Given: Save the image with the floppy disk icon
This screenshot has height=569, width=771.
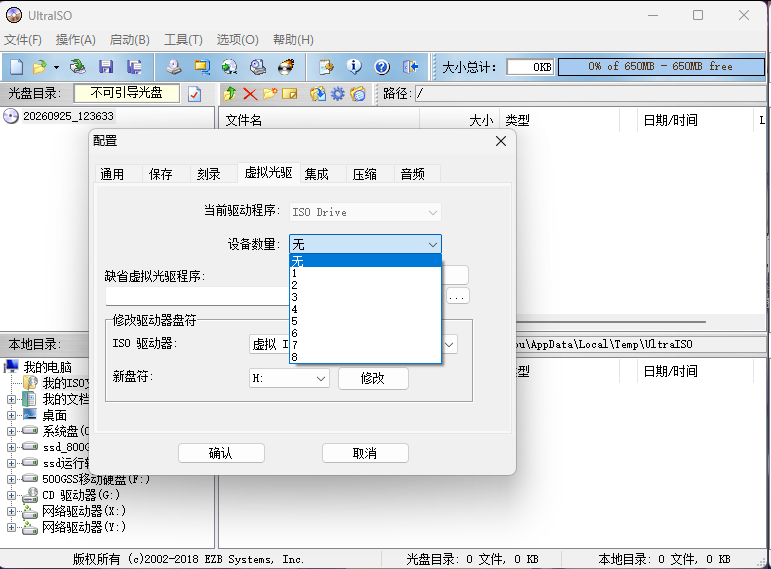Looking at the screenshot, I should [x=106, y=66].
